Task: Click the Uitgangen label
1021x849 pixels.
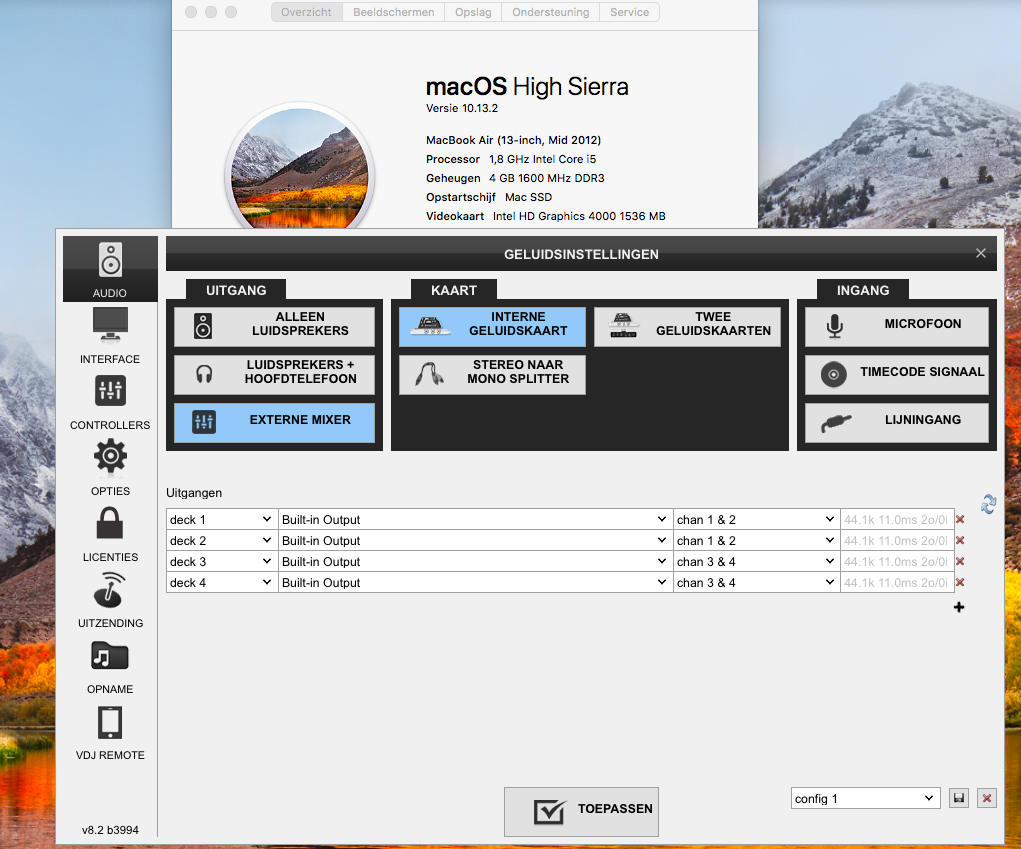Action: pyautogui.click(x=194, y=493)
